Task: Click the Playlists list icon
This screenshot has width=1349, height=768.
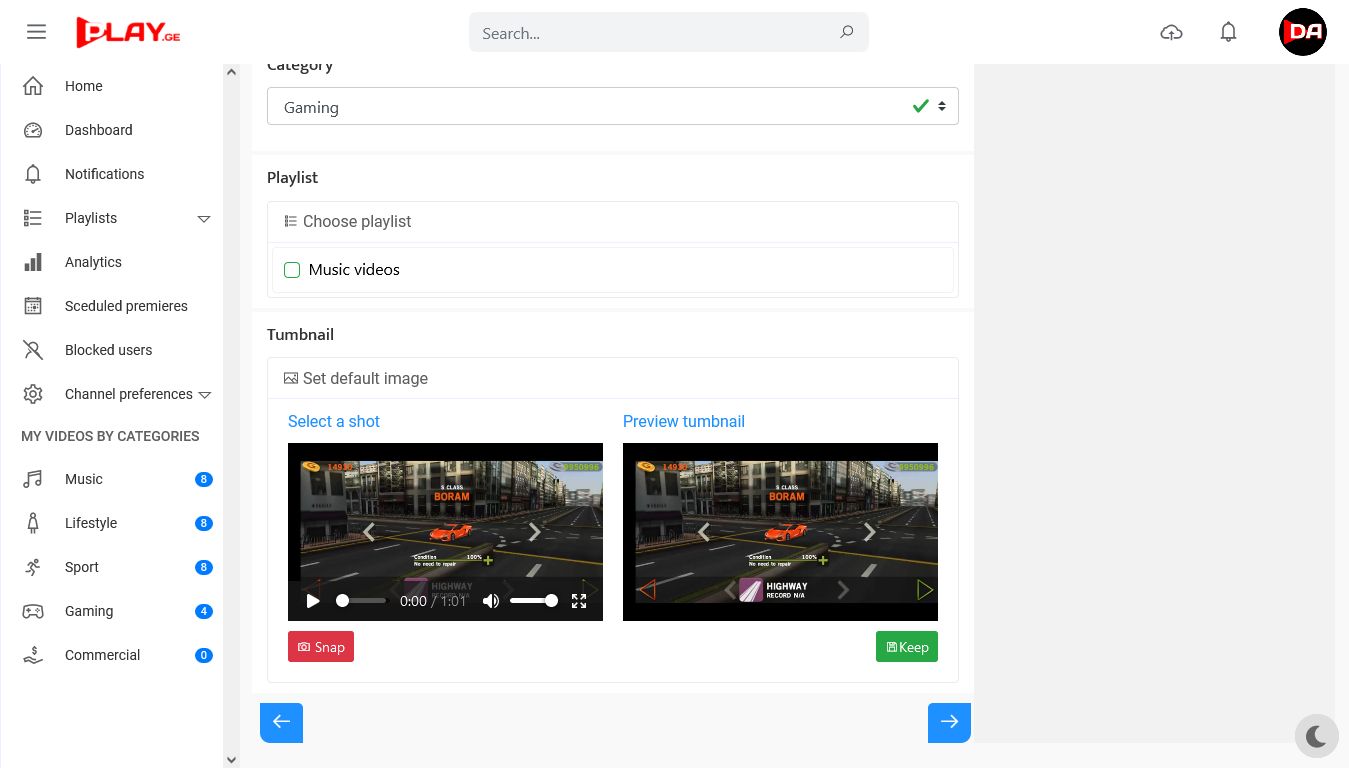Action: [x=33, y=218]
